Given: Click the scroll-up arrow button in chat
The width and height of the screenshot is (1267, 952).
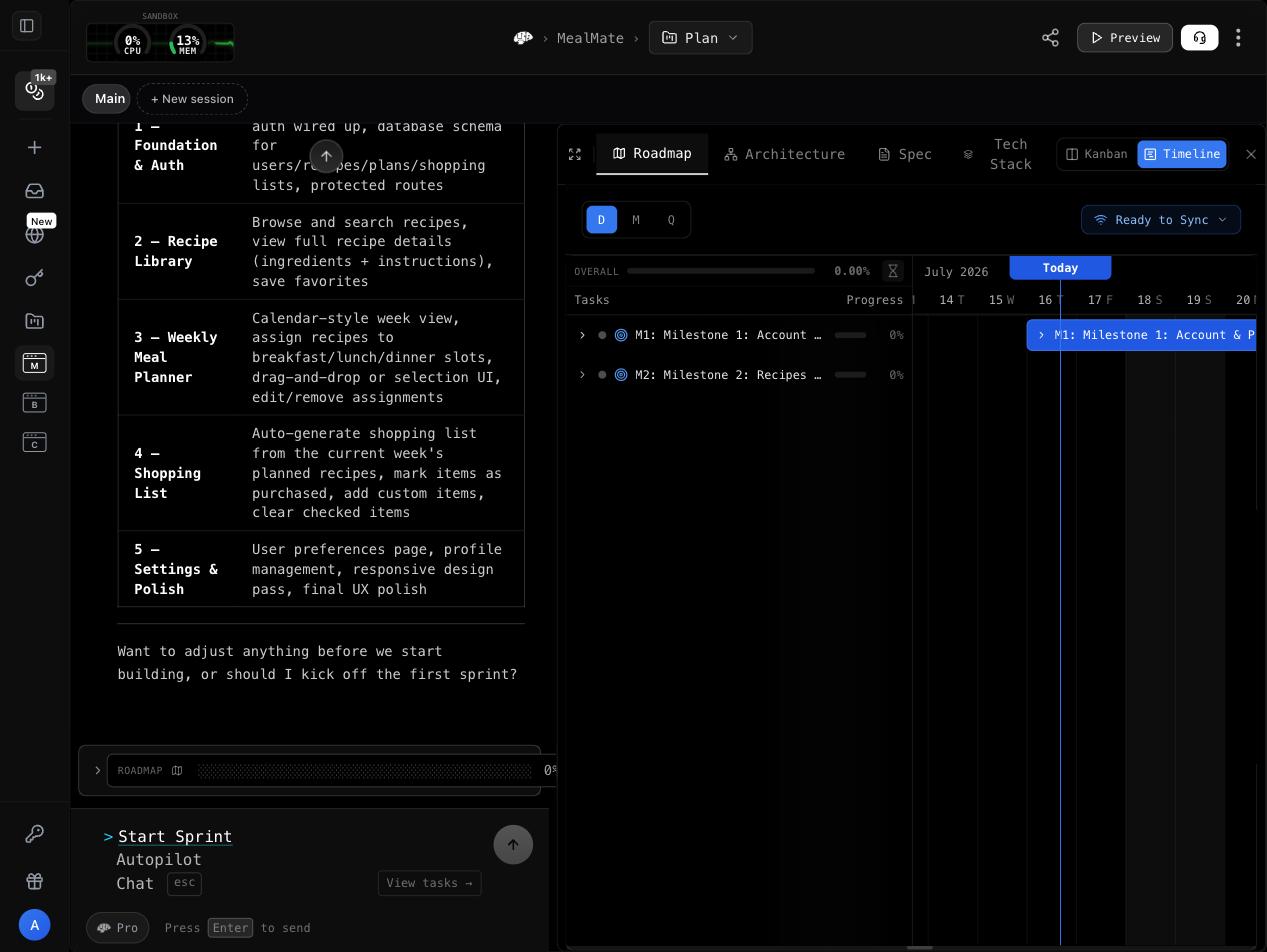Looking at the screenshot, I should click(326, 156).
